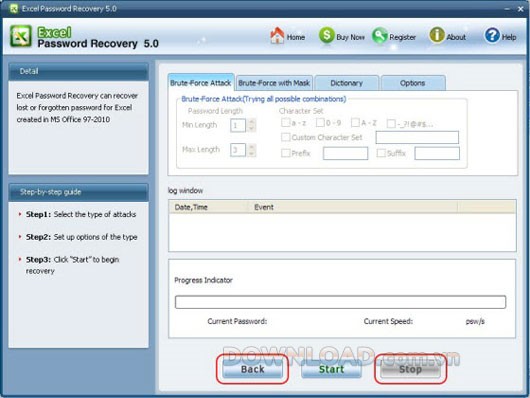Click the Step-by-step guide panel header
The image size is (530, 398).
(78, 192)
